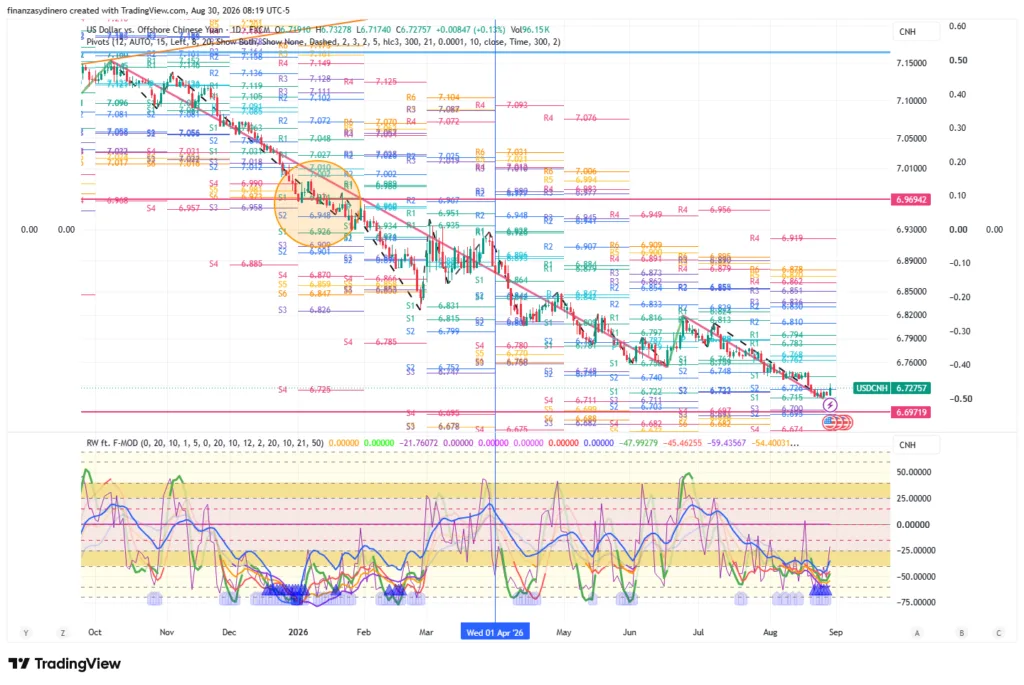1024x685 pixels.
Task: Click 6.93000 on the price axis
Action: (x=912, y=230)
